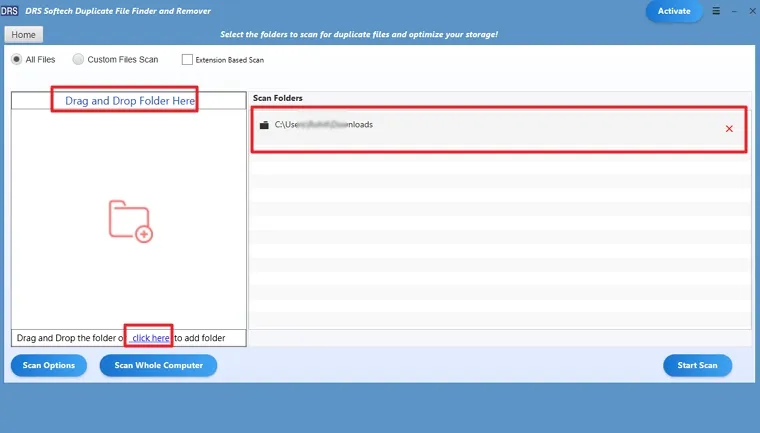The image size is (760, 433).
Task: Select the Custom Files Scan option
Action: pyautogui.click(x=78, y=59)
